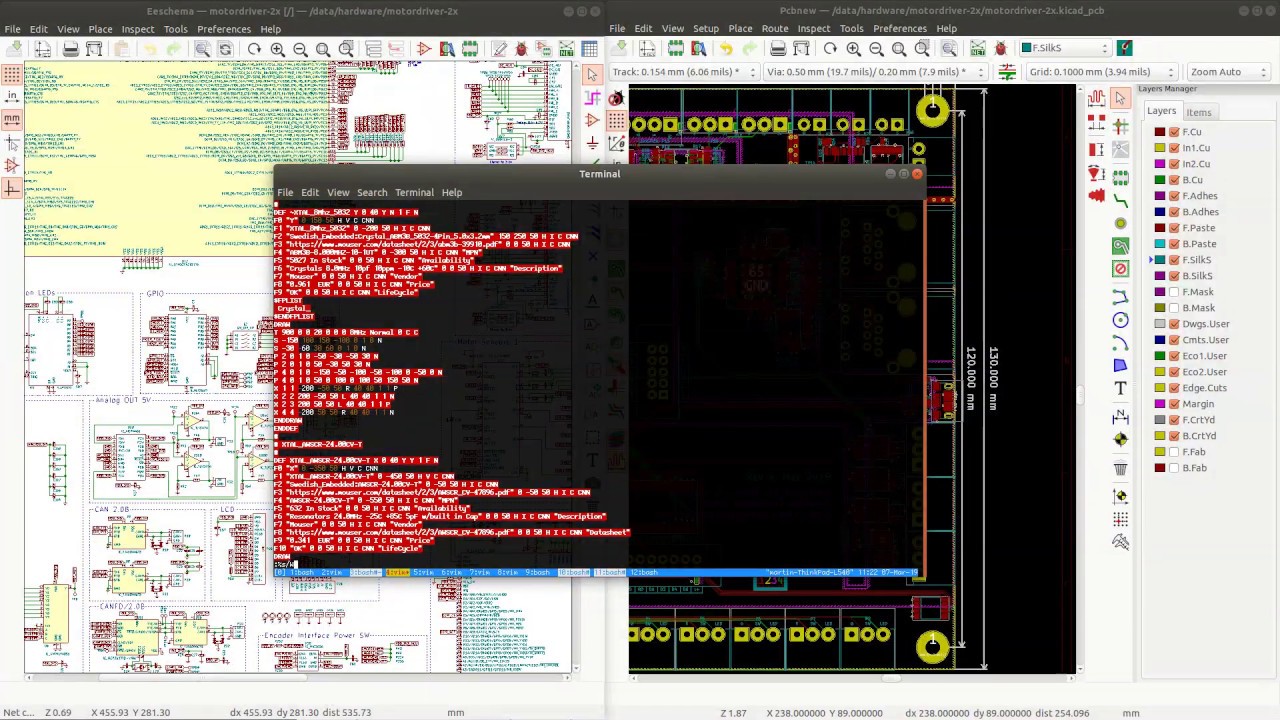Open footprint editor in Pcbnew toolbar
The width and height of the screenshot is (1280, 720).
(x=675, y=49)
